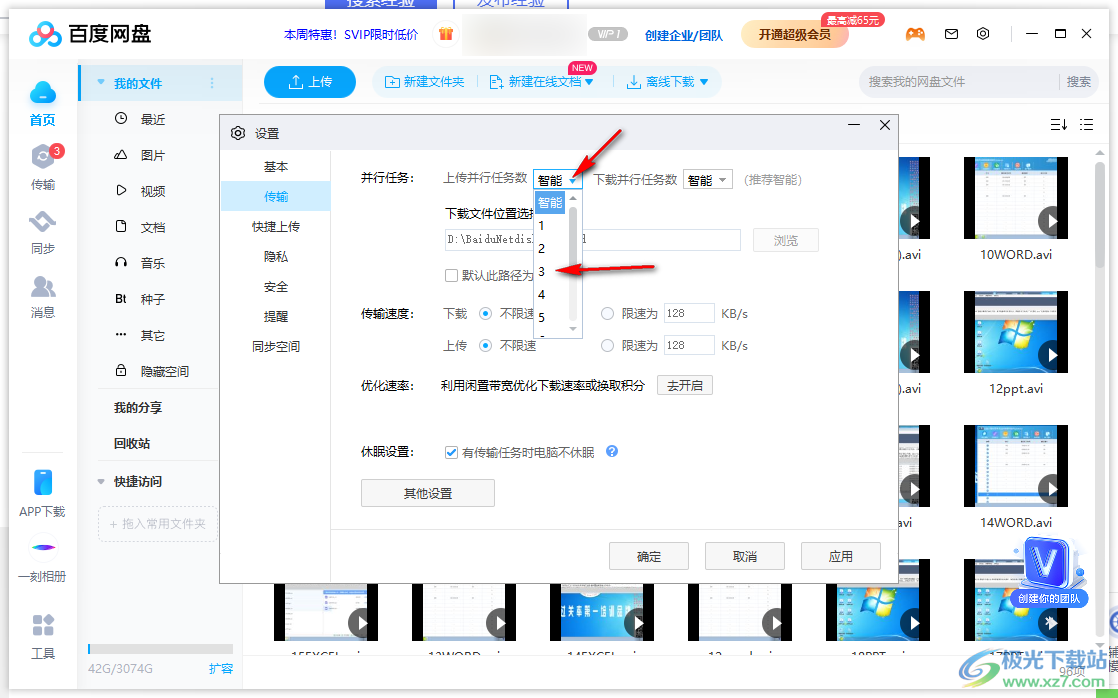Viewport: 1118px width, 698px height.
Task: Open the mail envelope icon
Action: tap(951, 34)
